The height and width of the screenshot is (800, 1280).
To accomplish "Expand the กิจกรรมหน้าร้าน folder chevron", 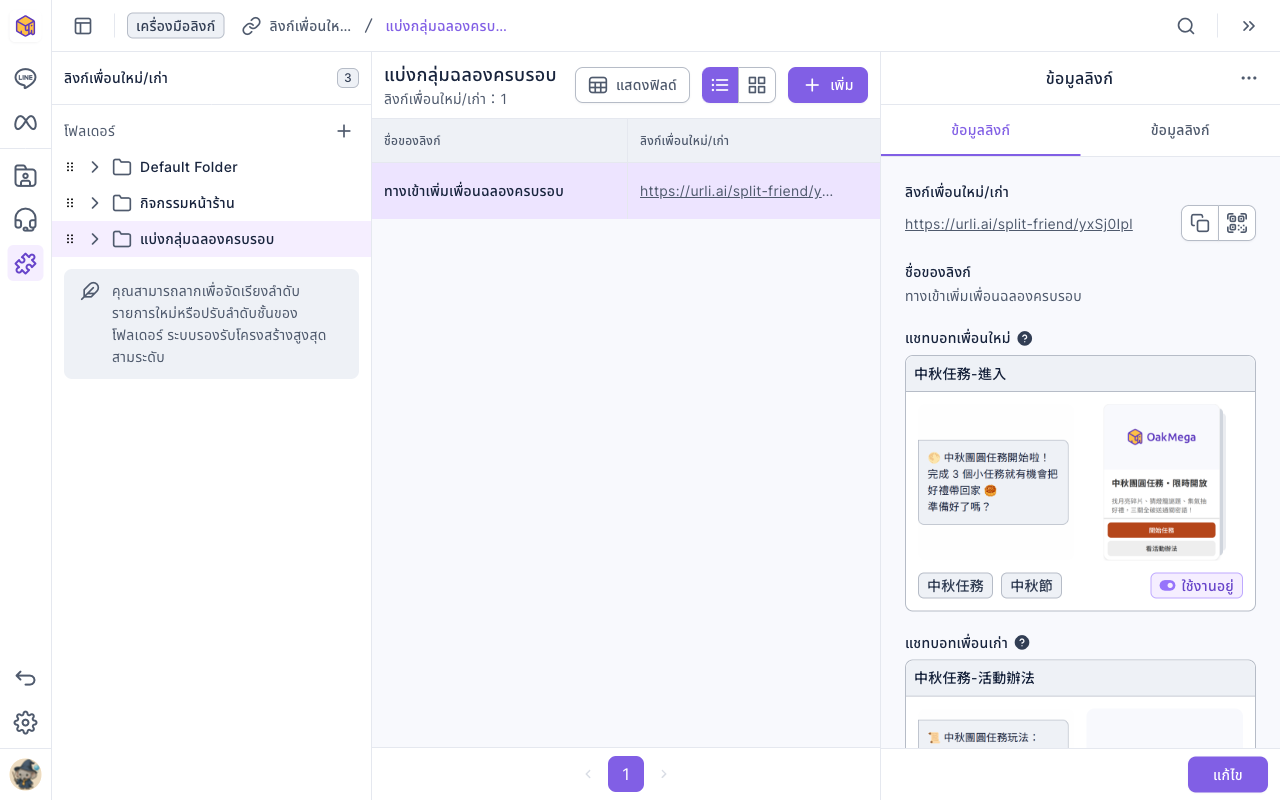I will [x=95, y=203].
